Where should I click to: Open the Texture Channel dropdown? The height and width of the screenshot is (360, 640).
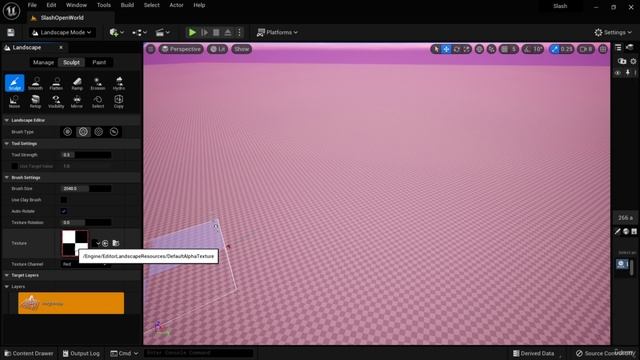(86, 264)
